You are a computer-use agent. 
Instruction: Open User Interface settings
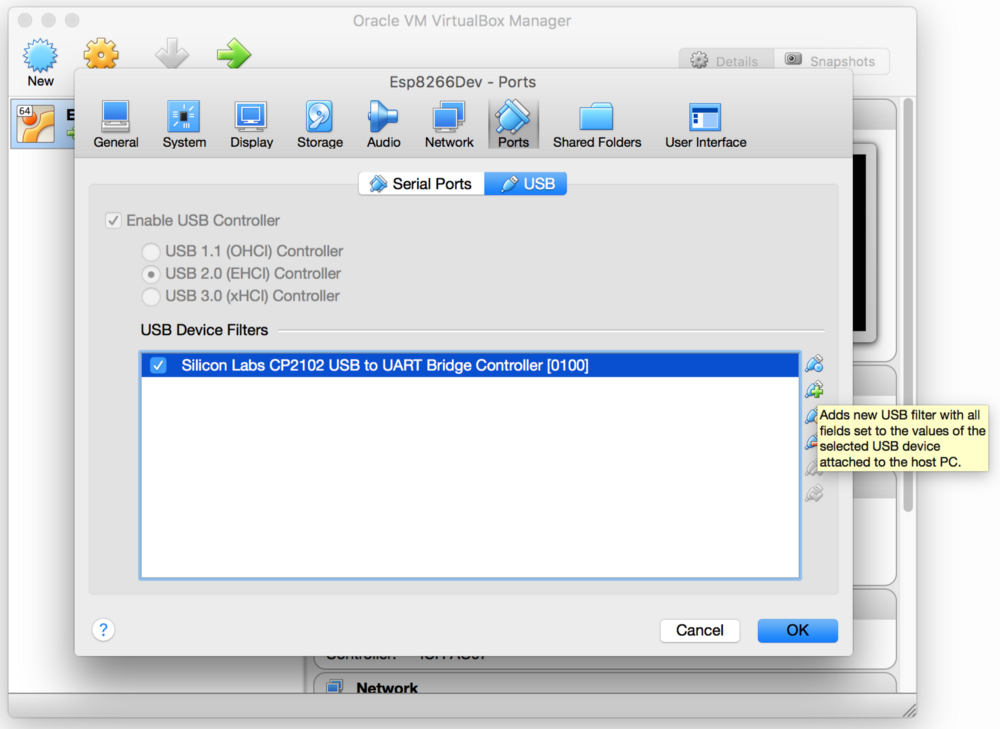[x=705, y=124]
